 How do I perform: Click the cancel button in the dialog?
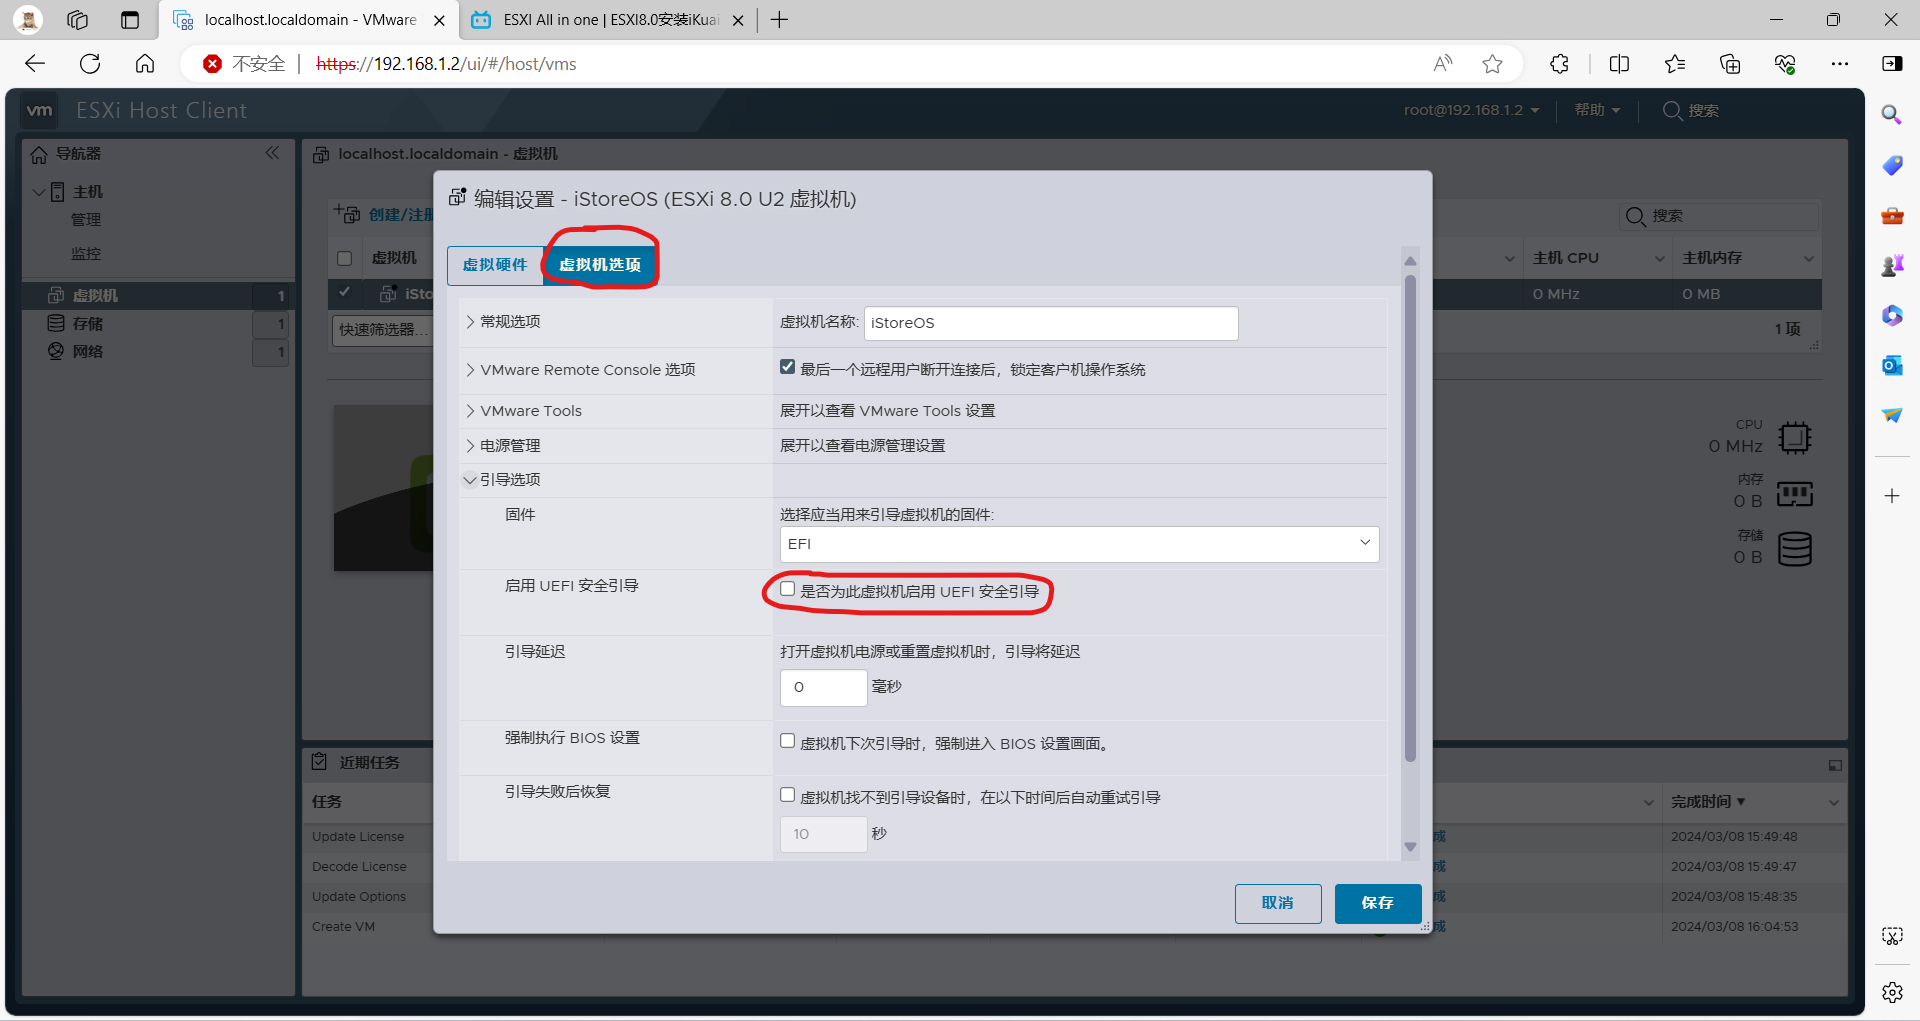pos(1277,903)
